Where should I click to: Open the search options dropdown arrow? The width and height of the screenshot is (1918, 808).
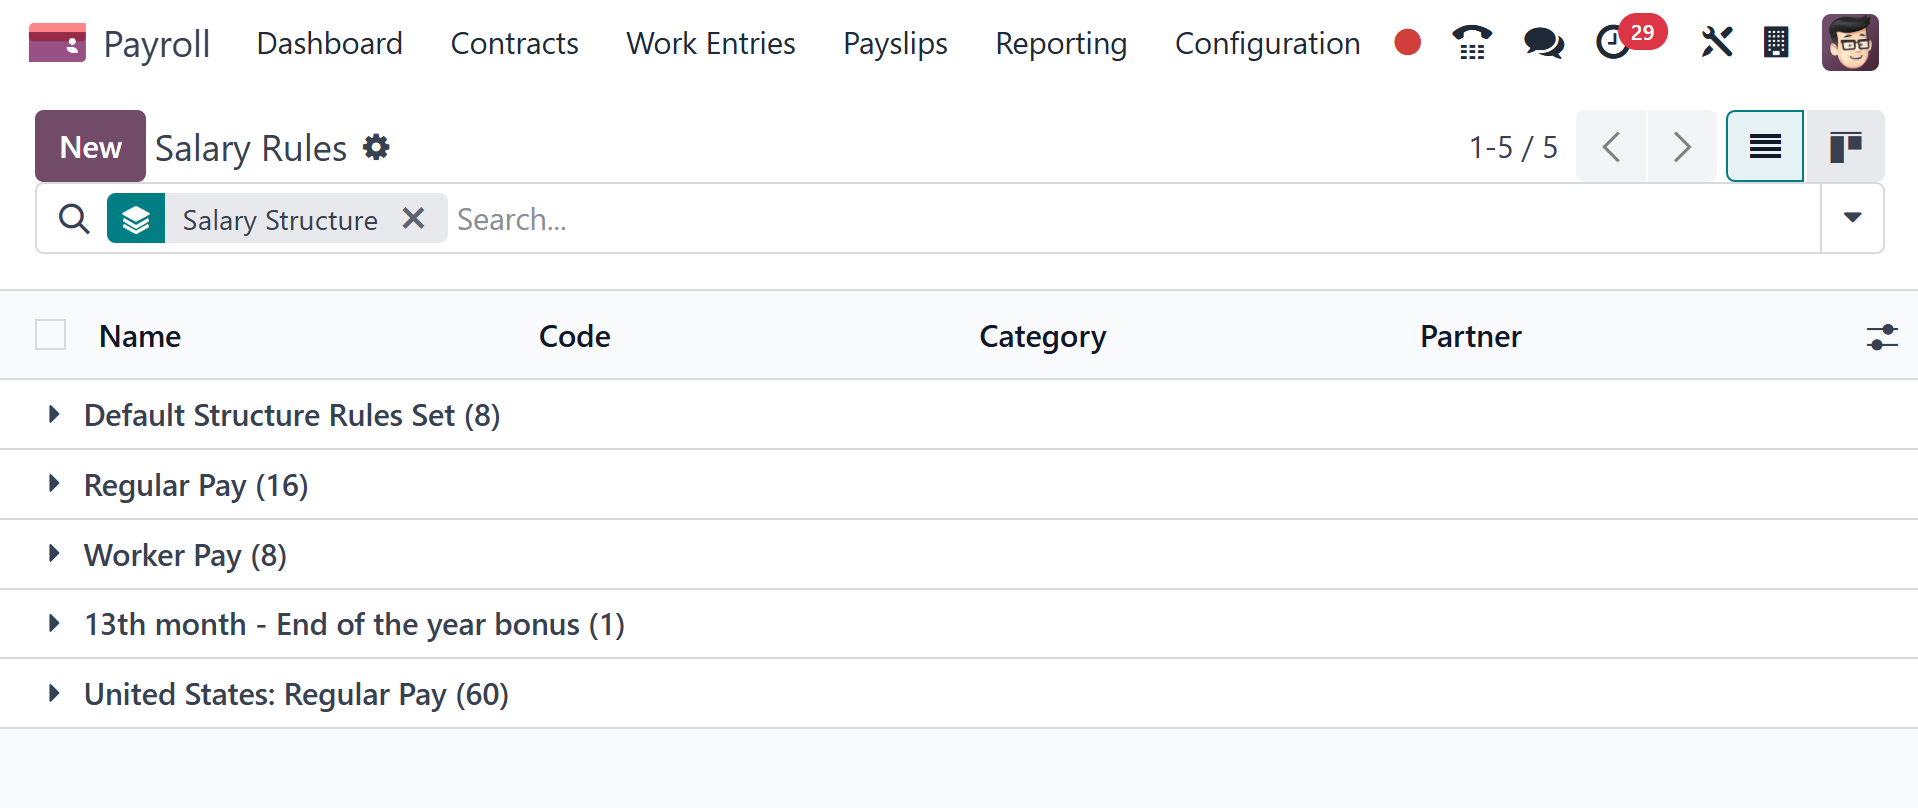click(x=1852, y=218)
